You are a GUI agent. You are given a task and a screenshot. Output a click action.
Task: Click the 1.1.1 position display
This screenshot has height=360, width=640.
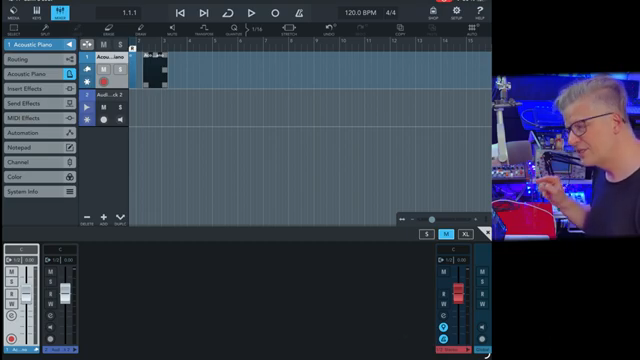[x=118, y=13]
